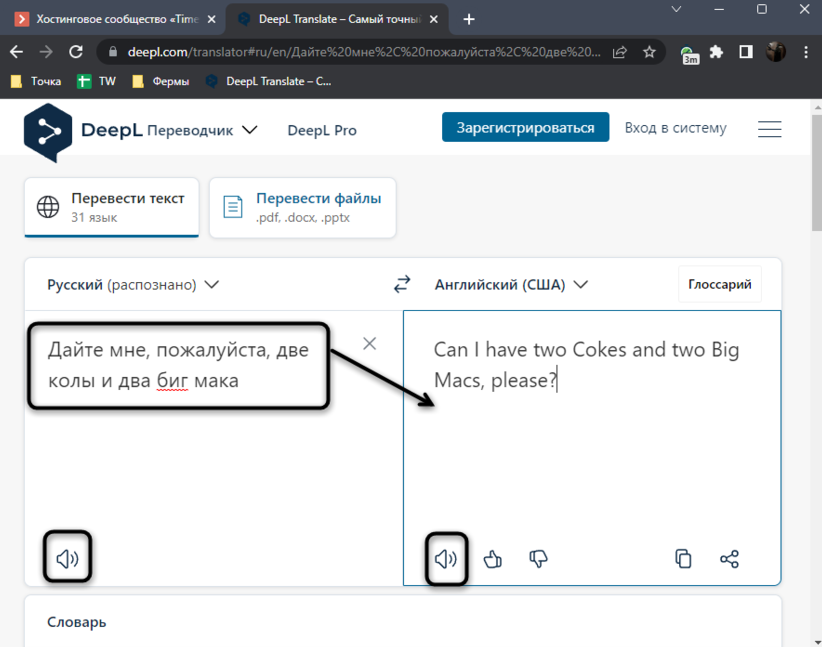Open the Chrome three-dot menu
Viewport: 822px width, 647px height.
(806, 52)
